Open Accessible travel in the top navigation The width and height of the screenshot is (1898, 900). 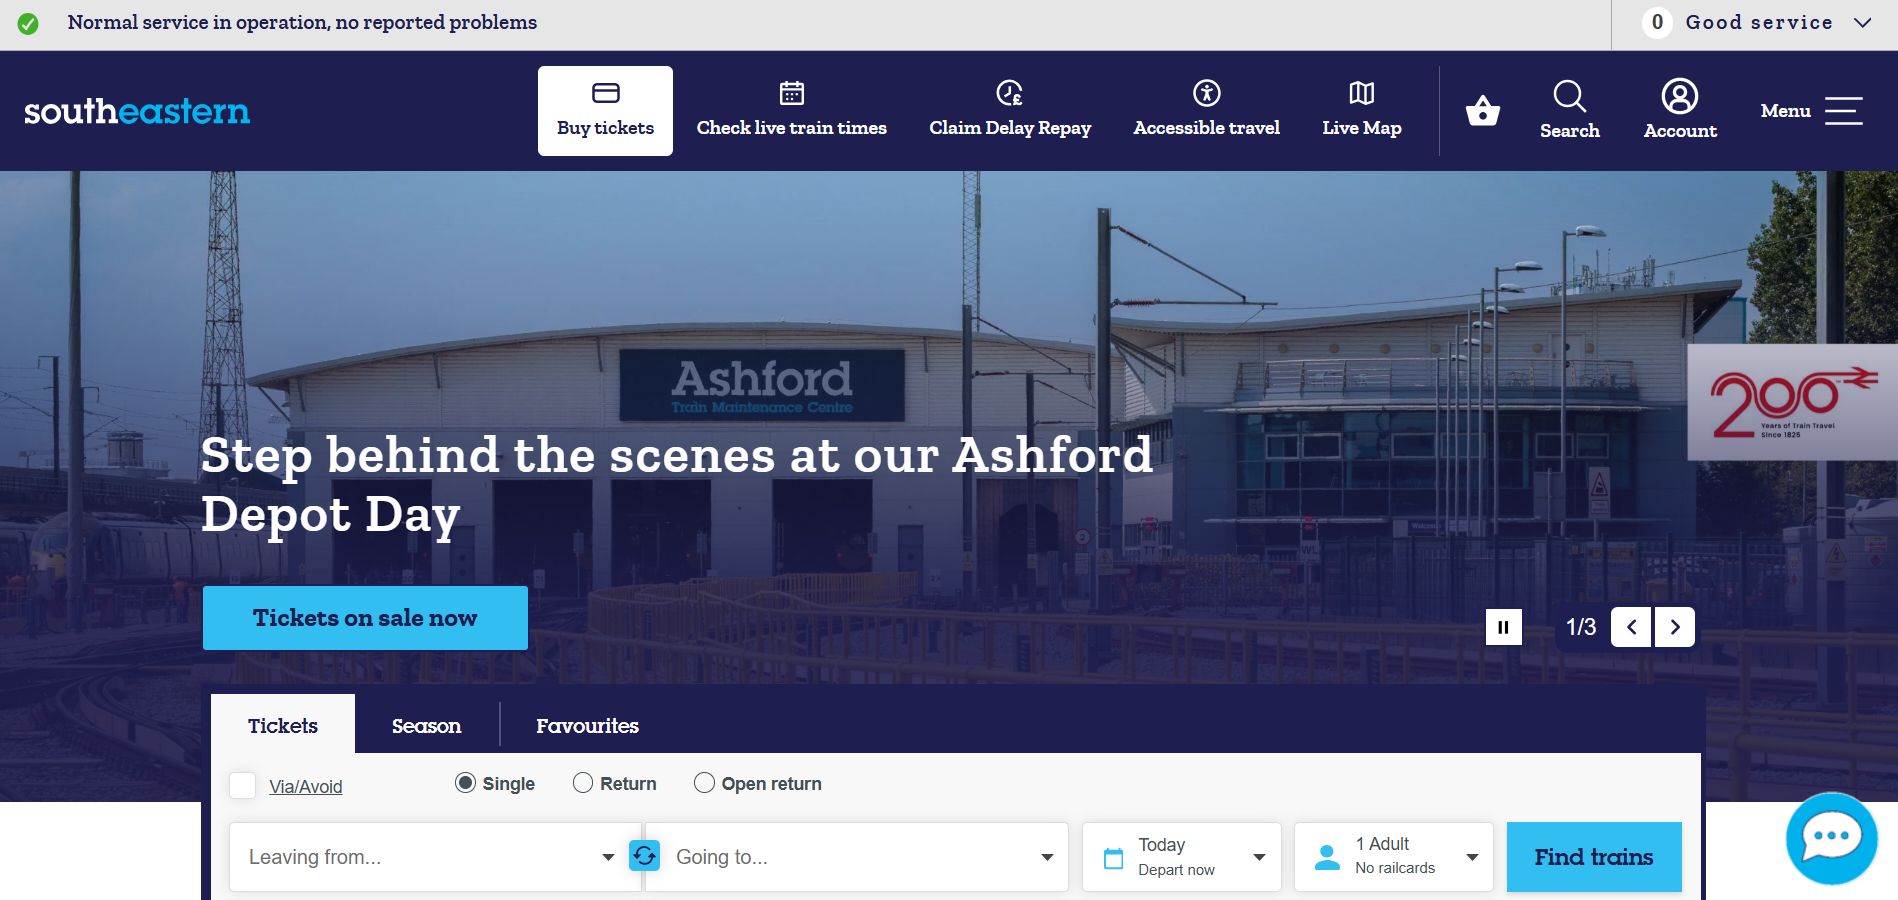tap(1206, 111)
